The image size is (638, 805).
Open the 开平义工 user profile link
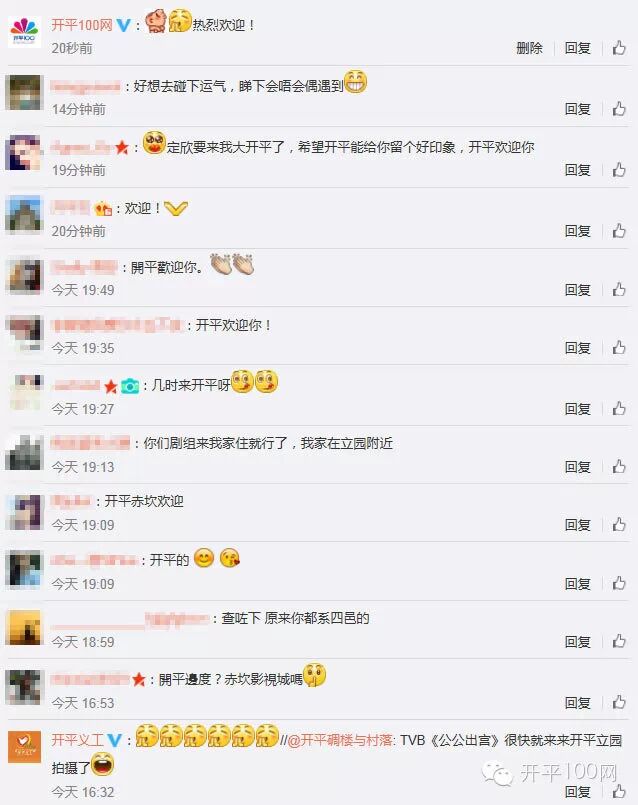(x=78, y=740)
